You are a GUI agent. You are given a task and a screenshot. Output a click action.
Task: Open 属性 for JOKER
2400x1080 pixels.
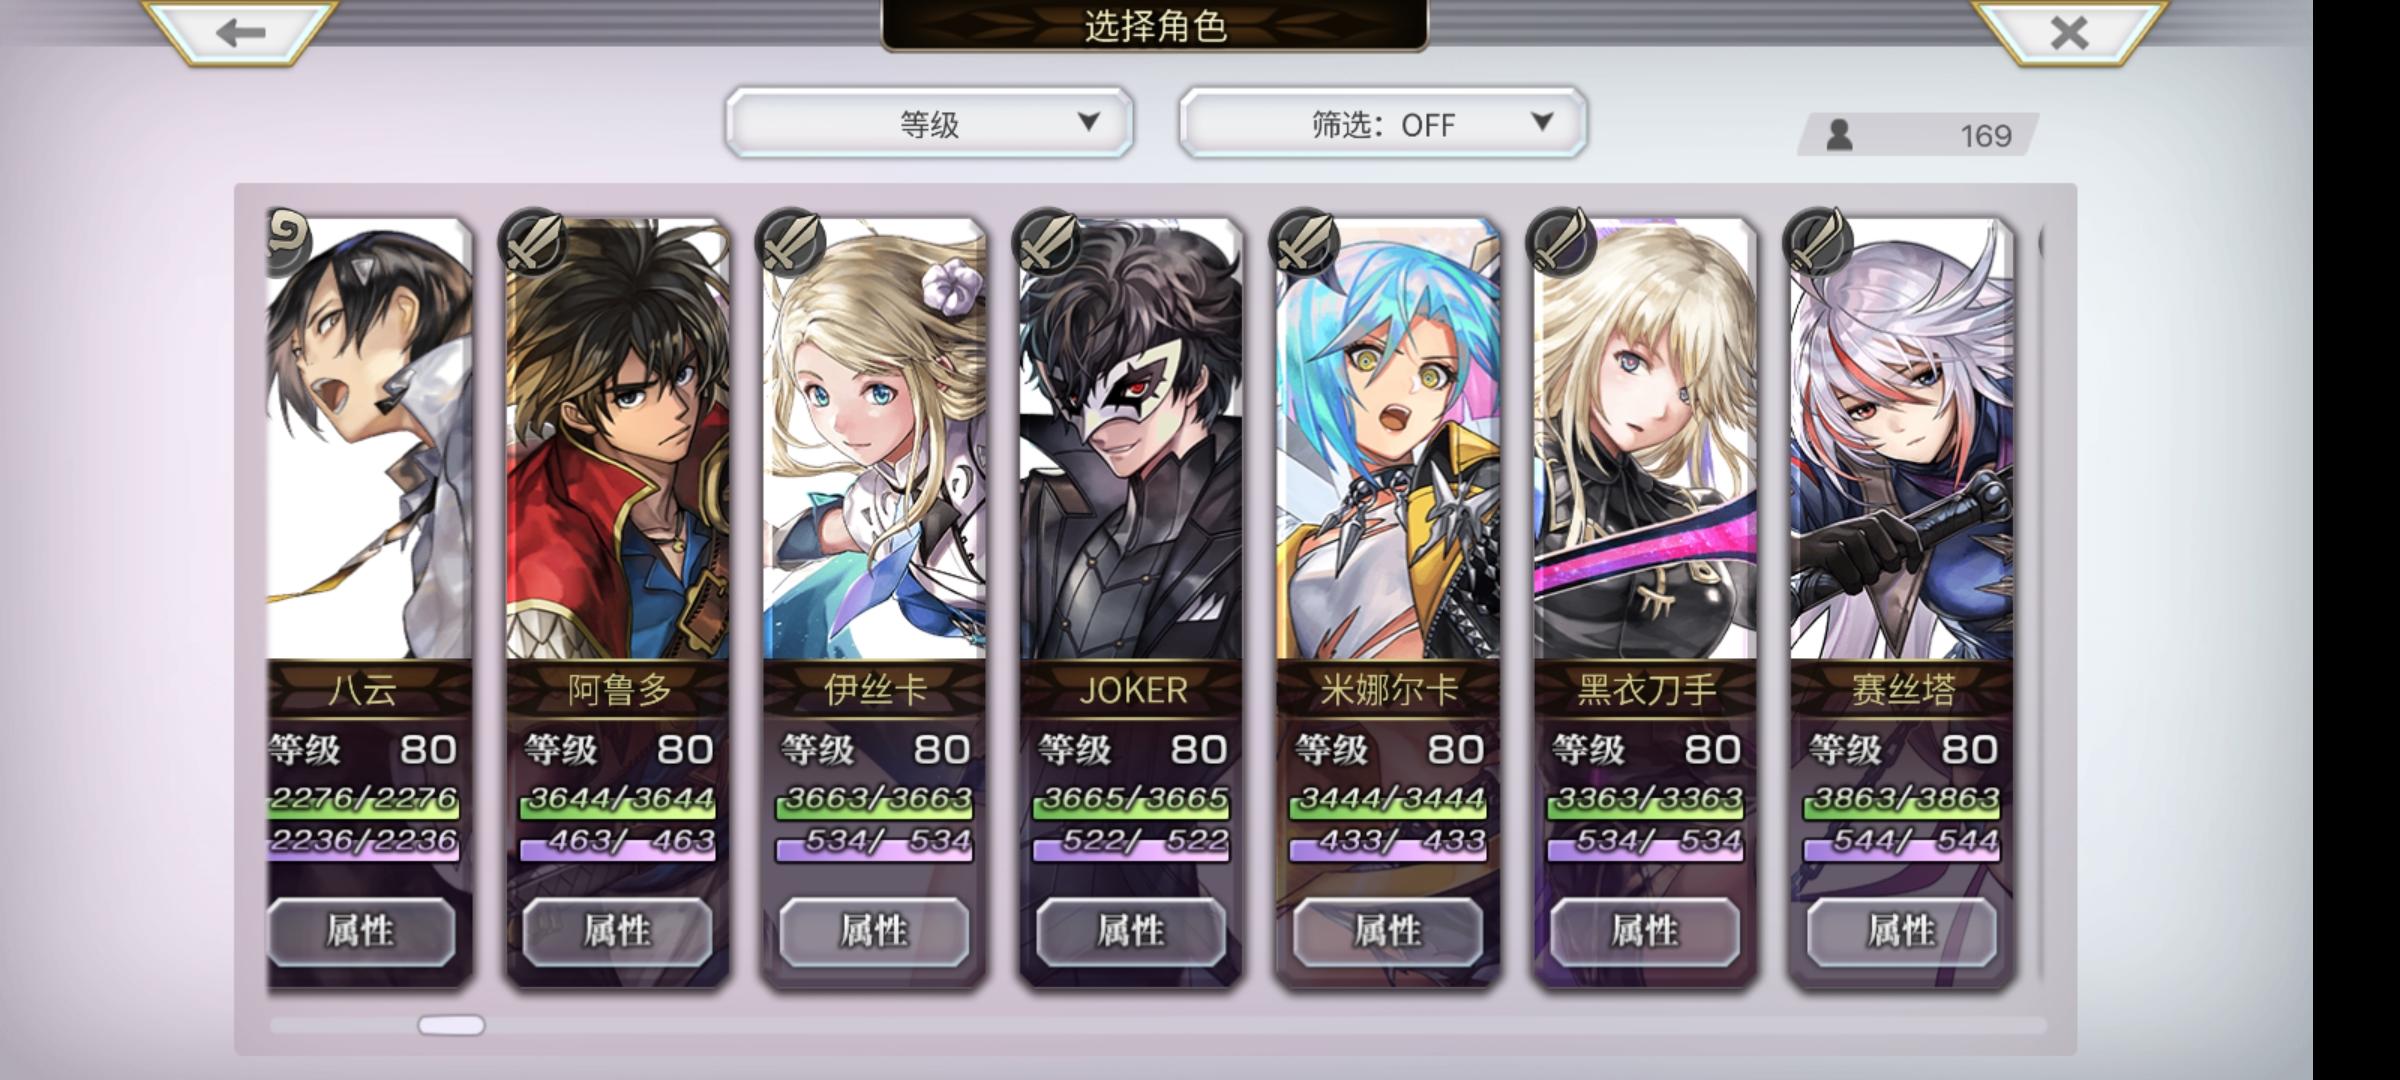1131,932
